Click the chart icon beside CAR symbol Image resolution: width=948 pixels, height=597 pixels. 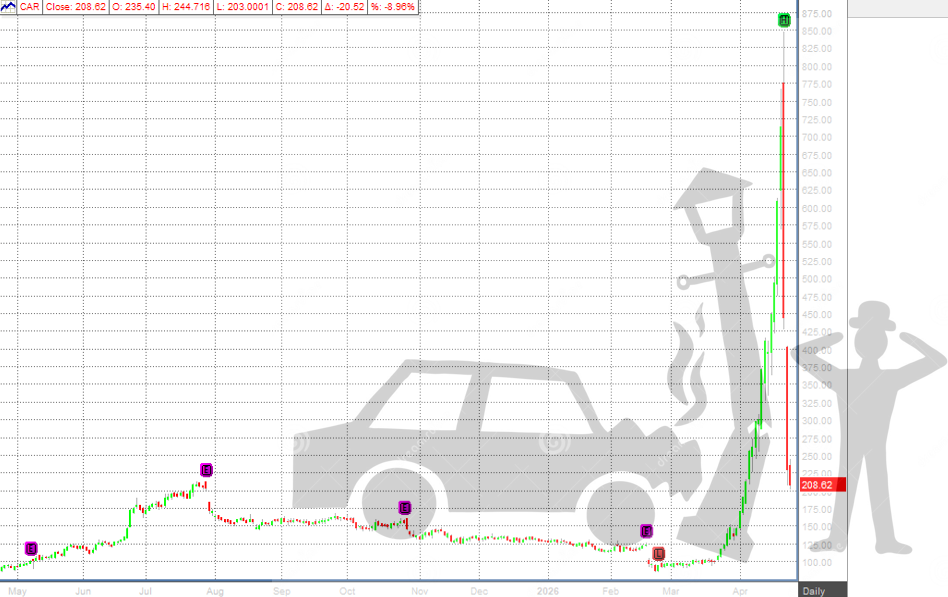coord(10,6)
